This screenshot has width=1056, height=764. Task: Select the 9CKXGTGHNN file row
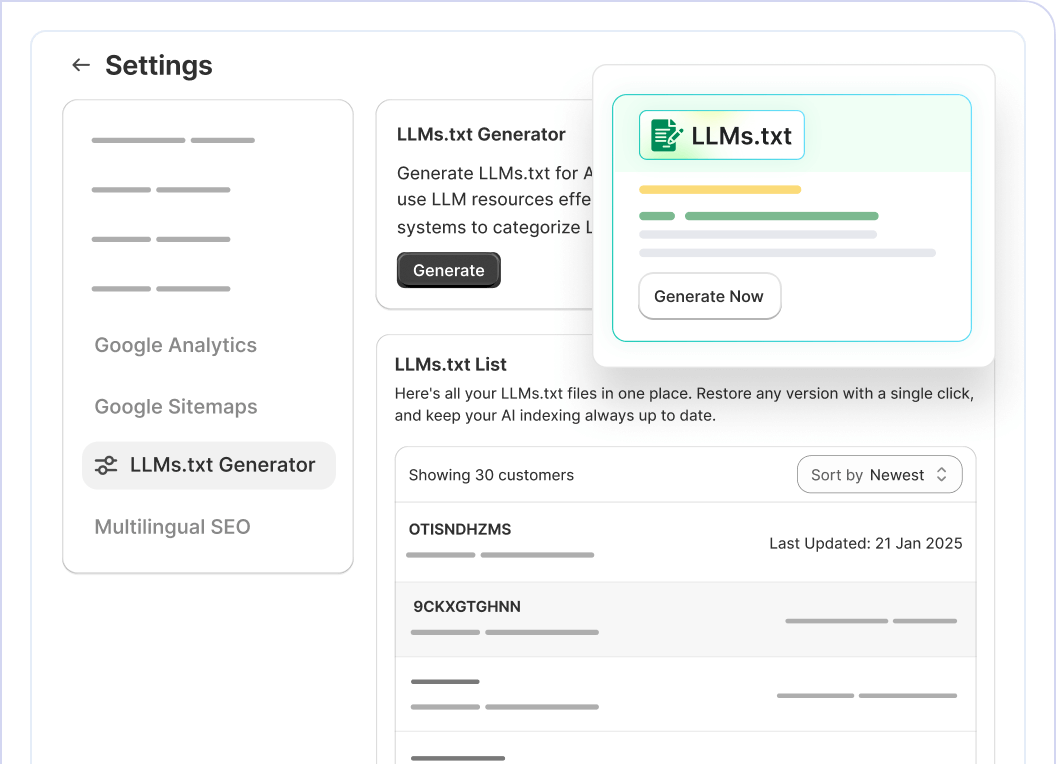467,607
